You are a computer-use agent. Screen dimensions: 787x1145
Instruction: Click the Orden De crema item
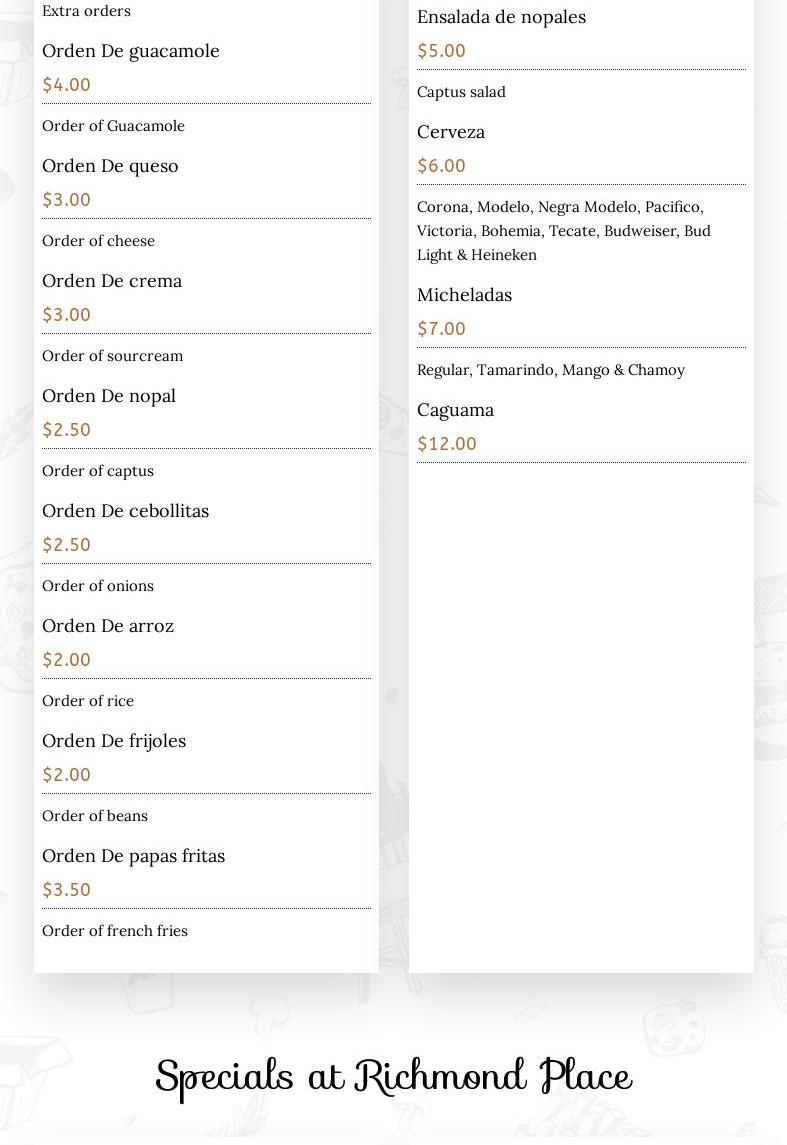pyautogui.click(x=112, y=281)
